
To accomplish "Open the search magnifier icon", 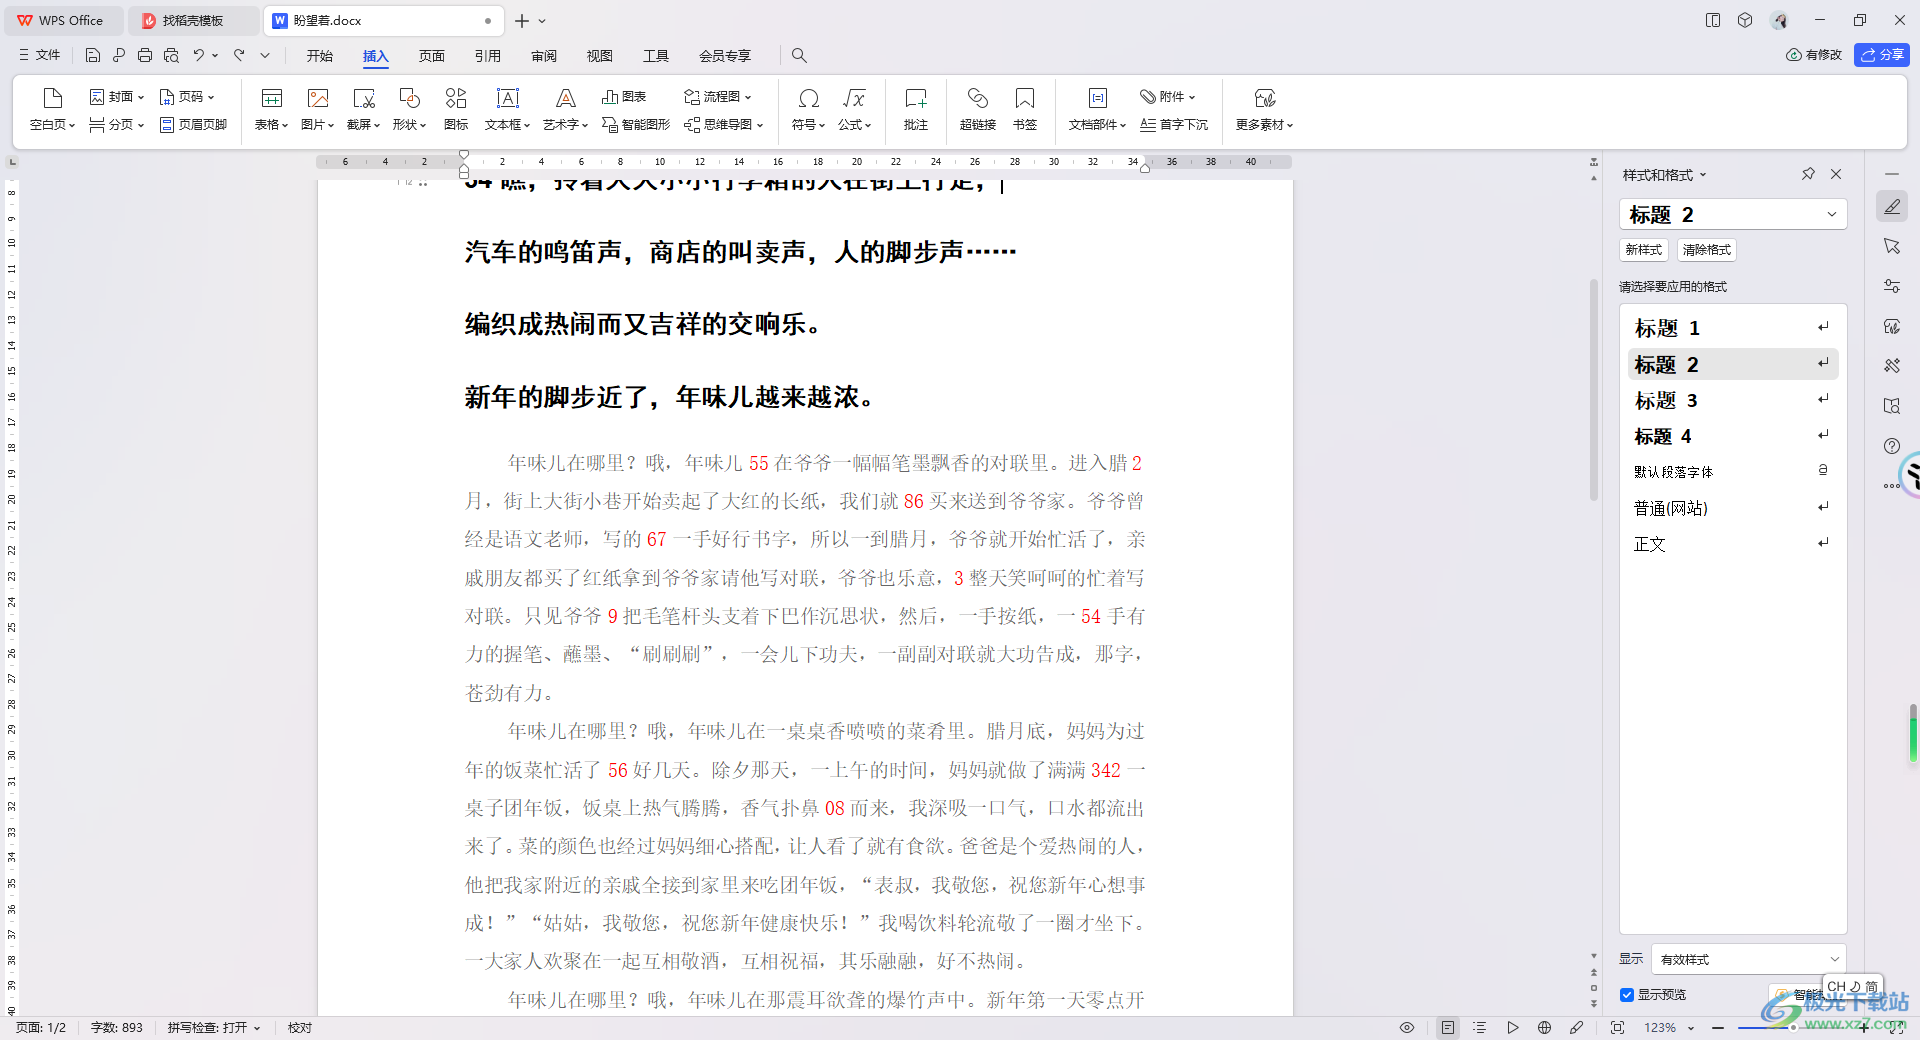I will (799, 56).
